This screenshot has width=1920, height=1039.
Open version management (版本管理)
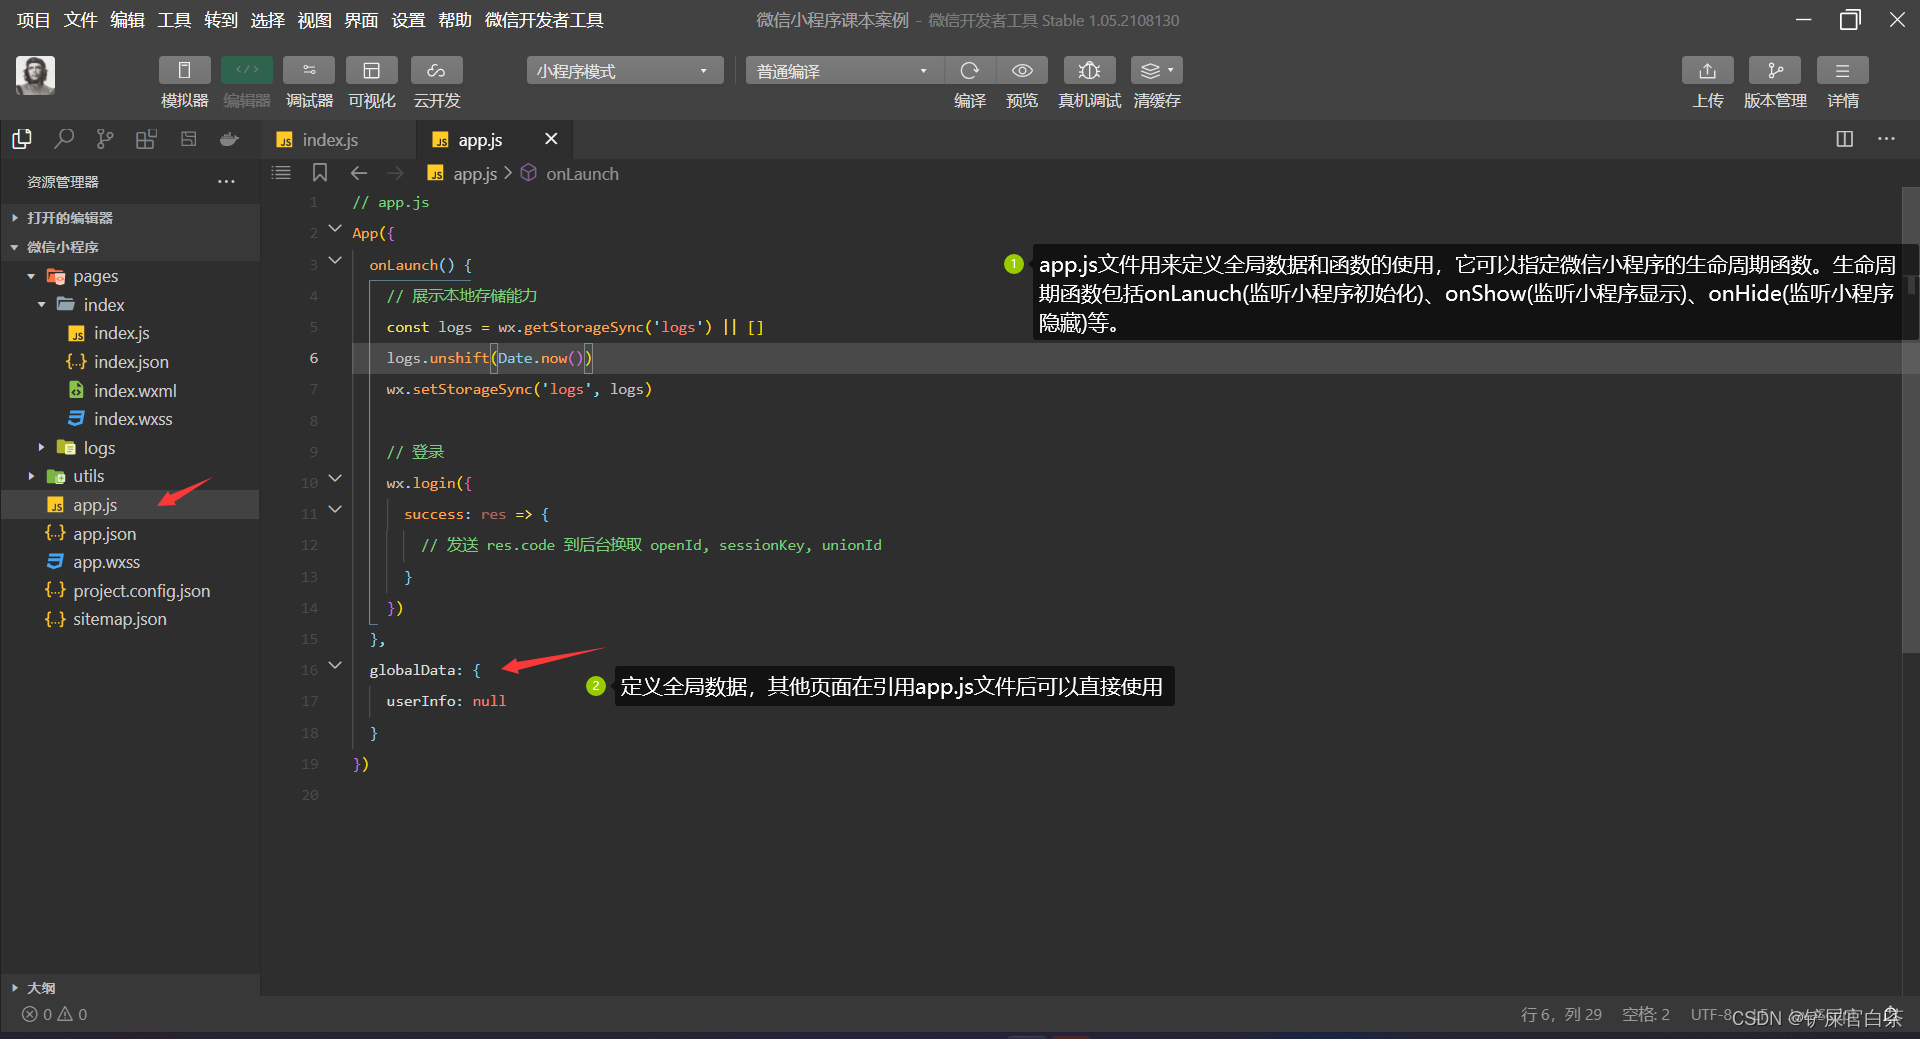(x=1775, y=70)
